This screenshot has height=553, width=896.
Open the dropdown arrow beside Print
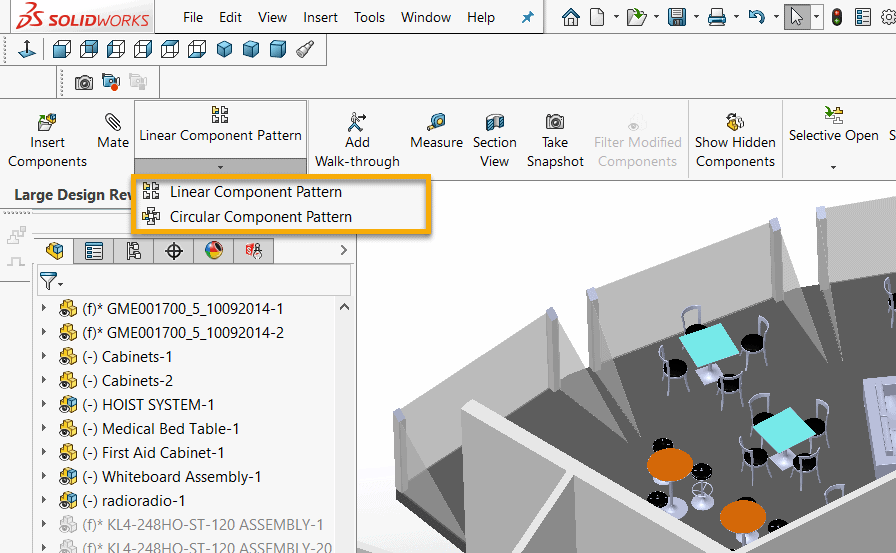pos(736,17)
